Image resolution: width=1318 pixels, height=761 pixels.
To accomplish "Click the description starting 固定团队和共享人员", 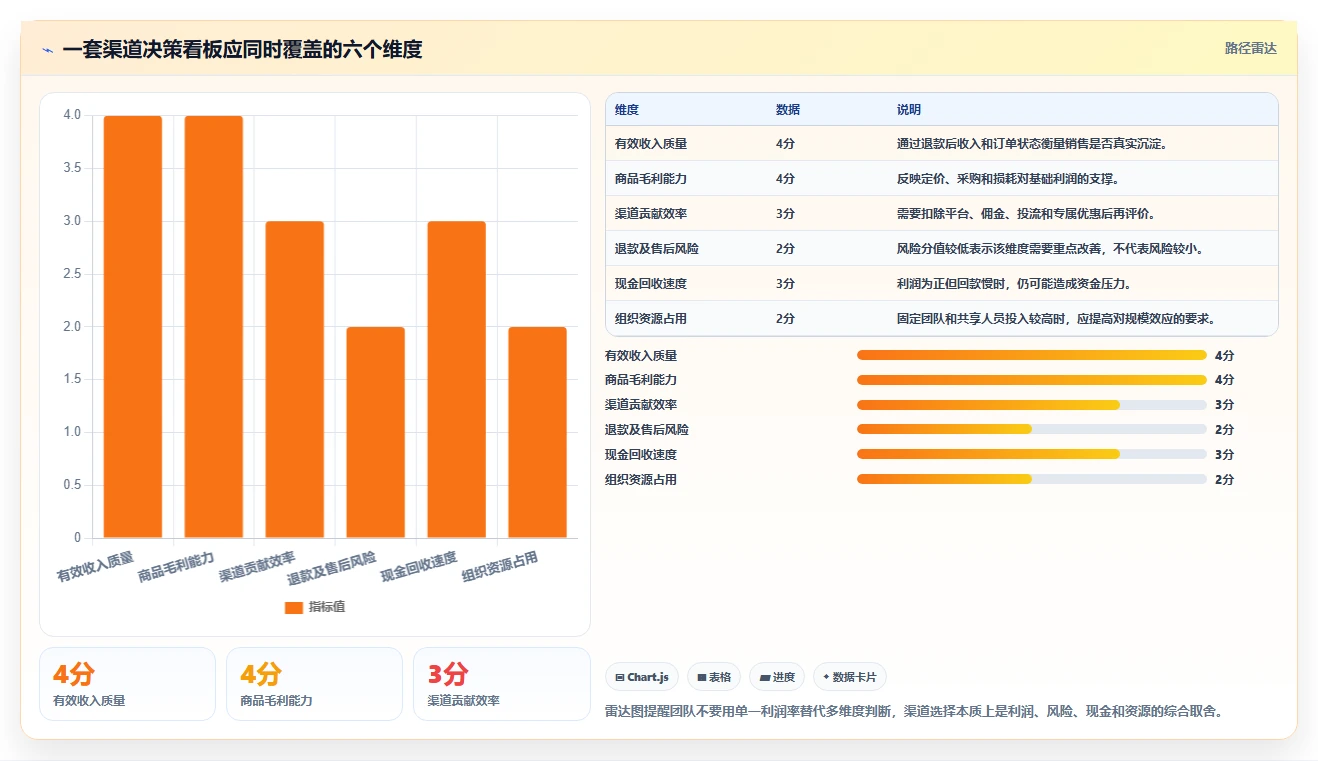I will click(1056, 319).
